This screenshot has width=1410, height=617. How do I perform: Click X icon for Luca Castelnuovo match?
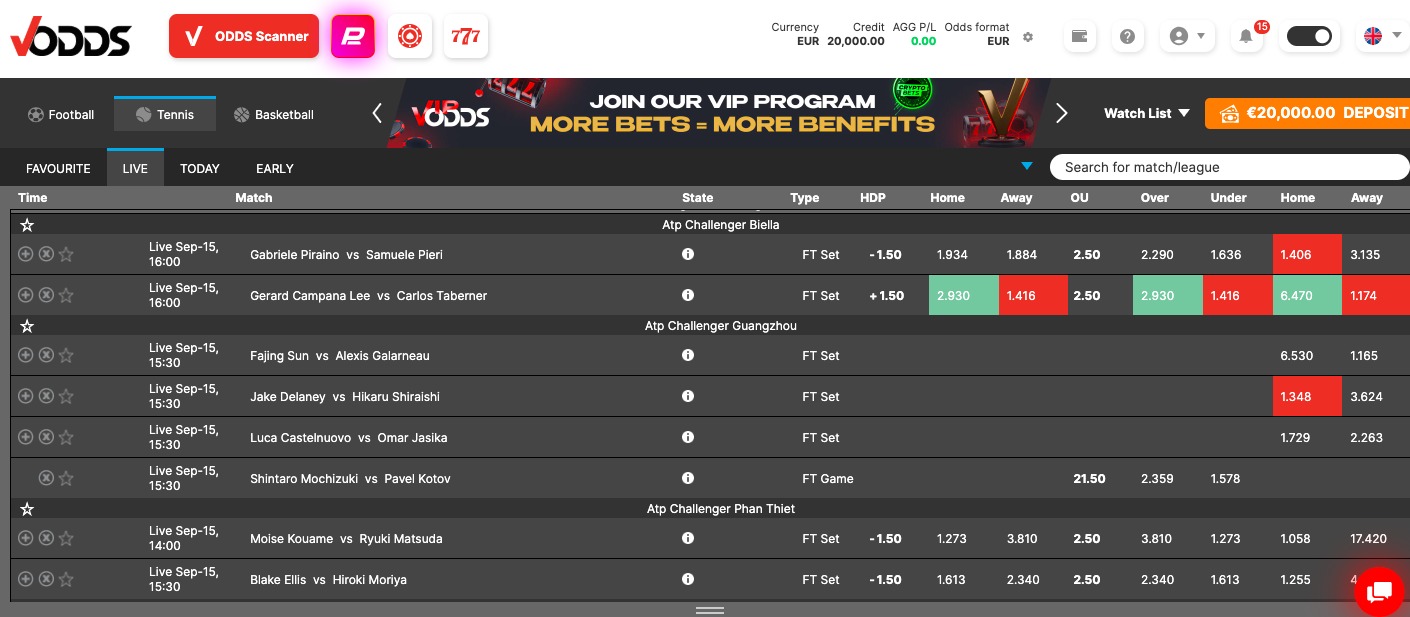(x=46, y=437)
